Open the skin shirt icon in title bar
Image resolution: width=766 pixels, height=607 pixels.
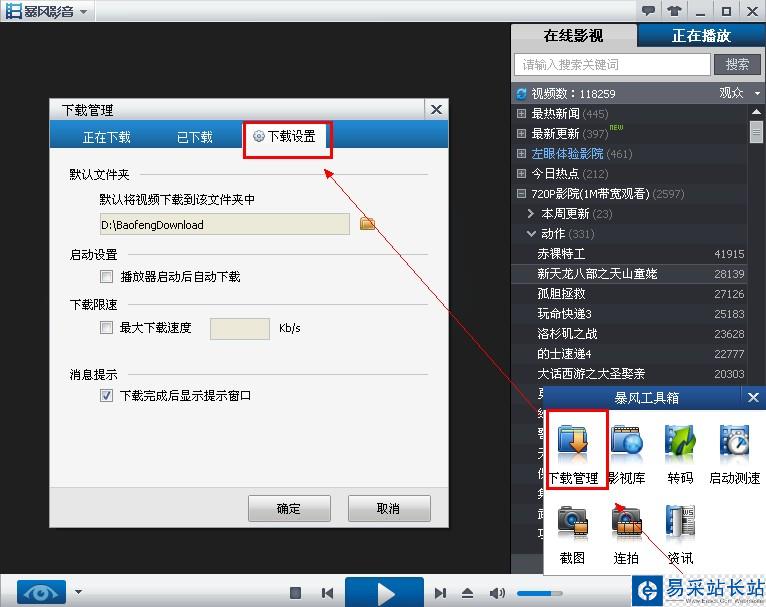point(675,10)
